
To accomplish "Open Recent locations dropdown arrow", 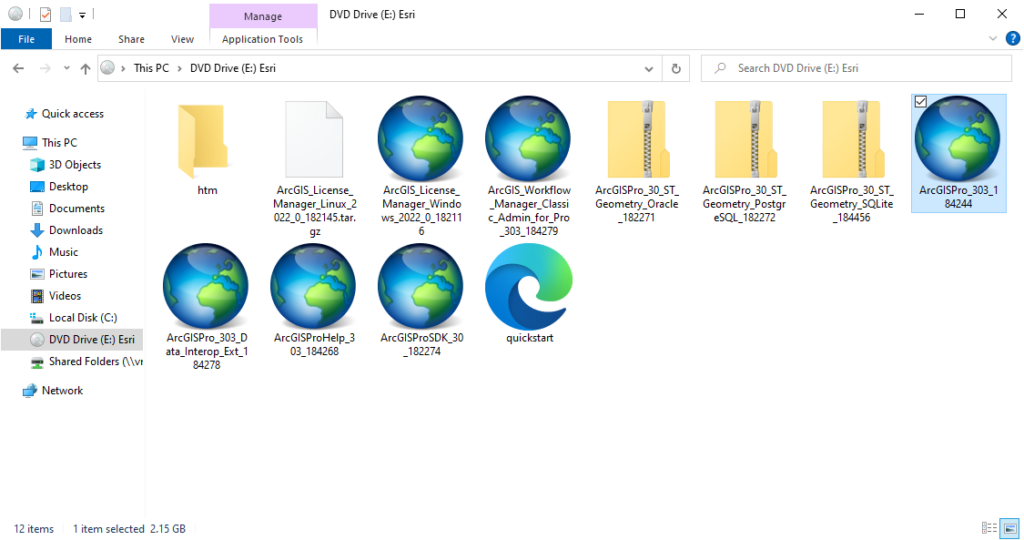I will (67, 68).
